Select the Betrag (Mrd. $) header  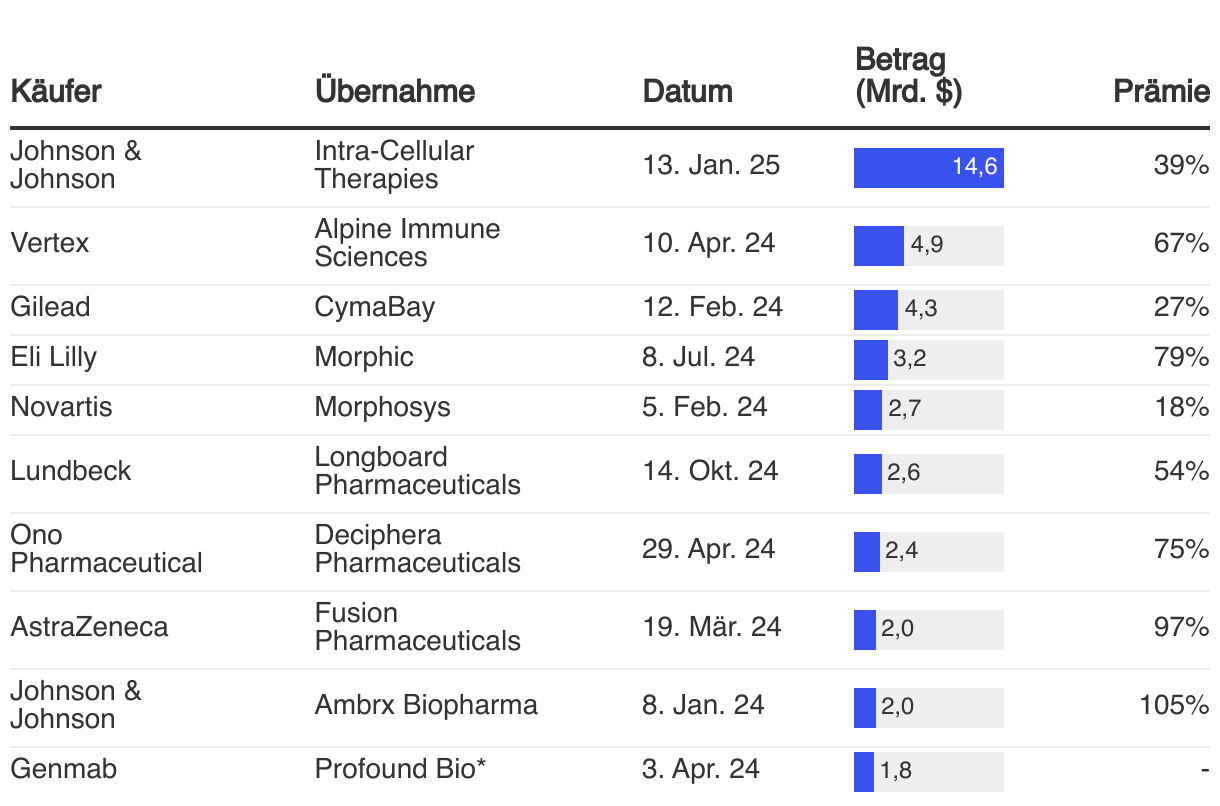908,76
